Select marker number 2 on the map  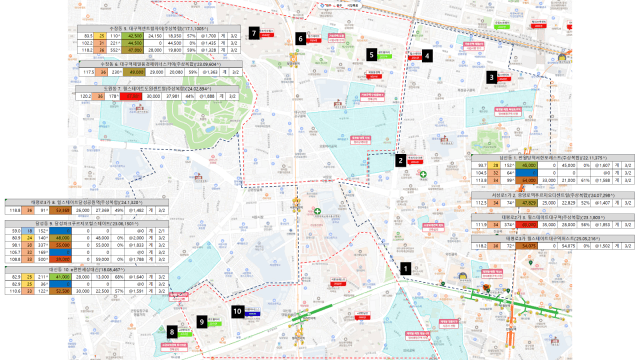pyautogui.click(x=400, y=161)
